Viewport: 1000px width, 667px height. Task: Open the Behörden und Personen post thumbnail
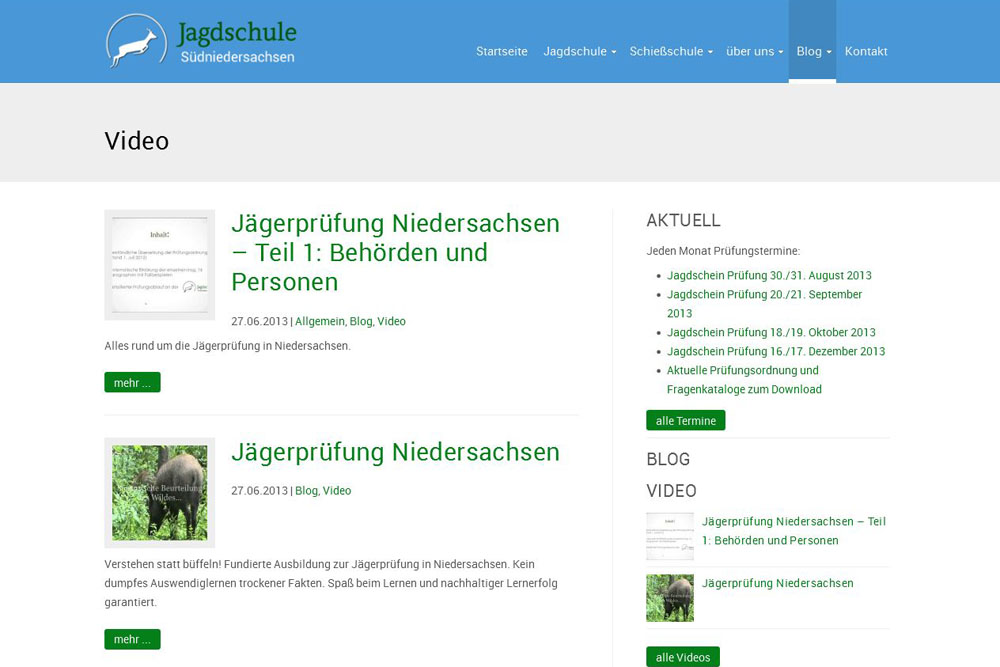160,265
